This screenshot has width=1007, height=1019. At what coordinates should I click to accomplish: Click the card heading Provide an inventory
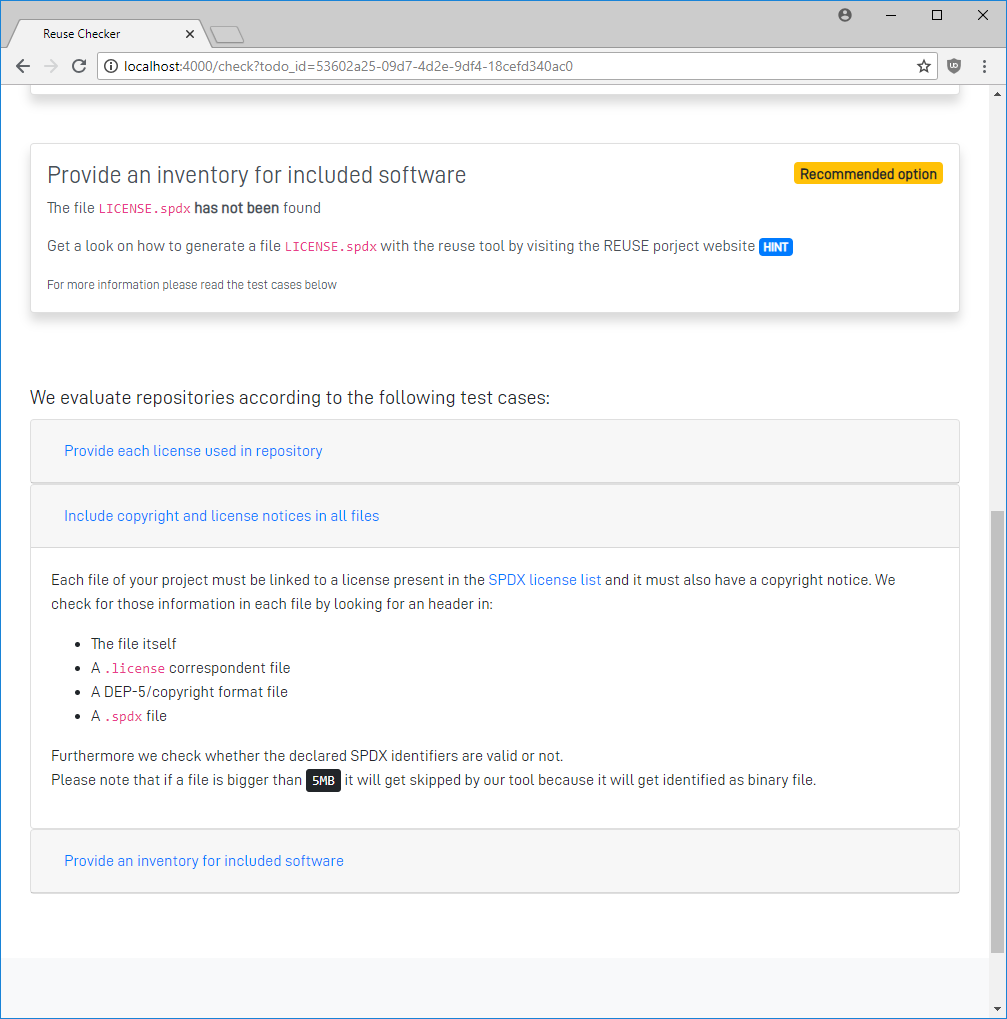257,175
